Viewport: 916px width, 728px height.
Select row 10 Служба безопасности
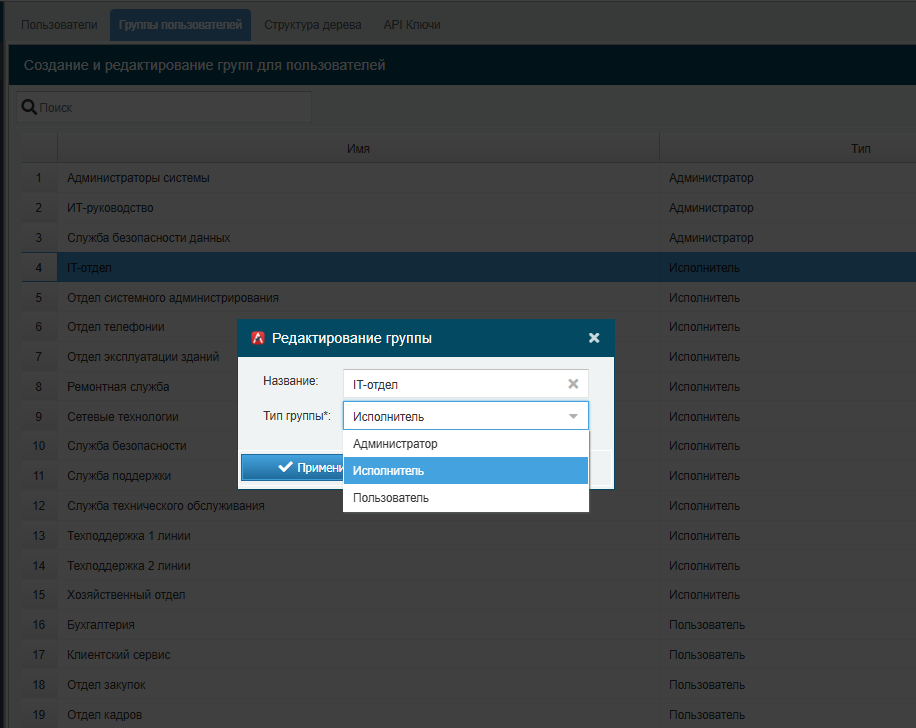coord(469,446)
